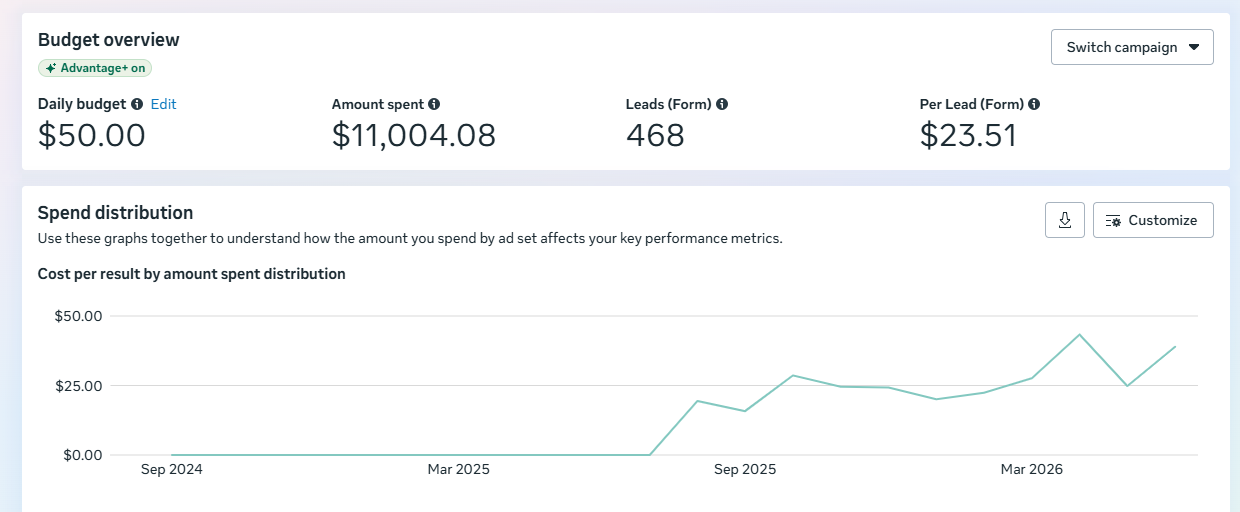Click the info icon beside Per Lead (Form)

coord(1034,104)
